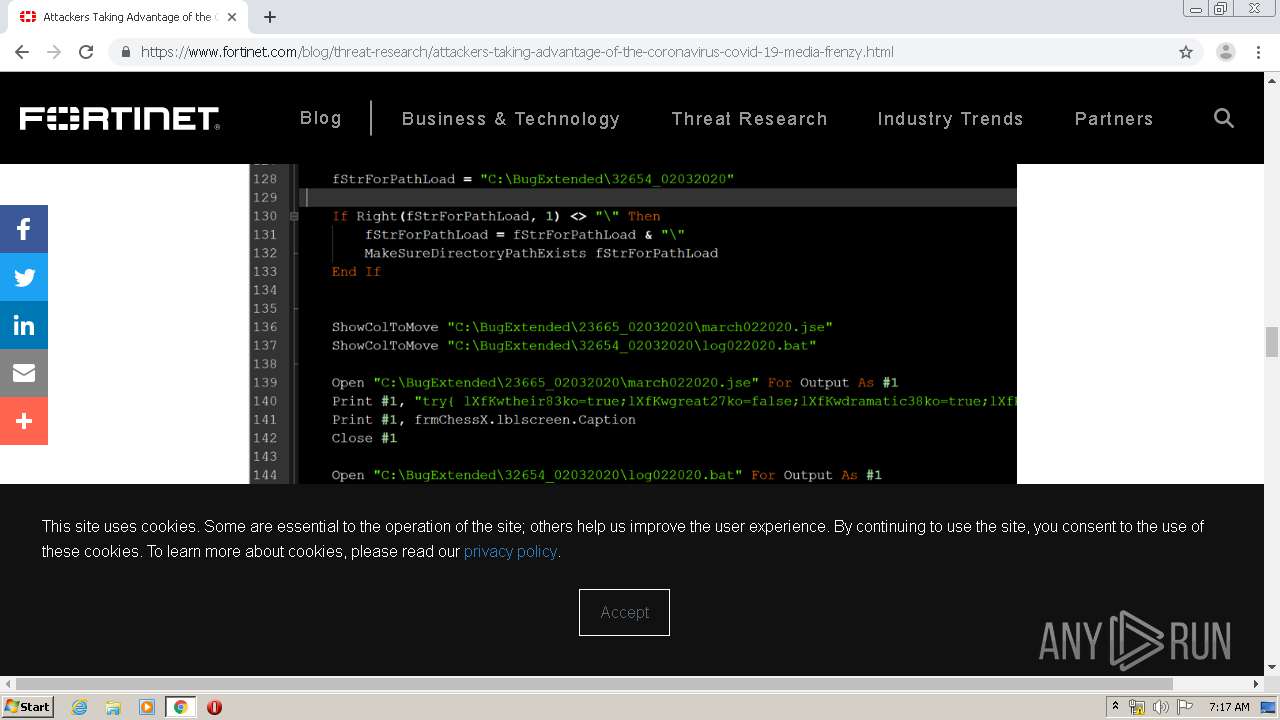This screenshot has width=1280, height=720.
Task: Click the MakeSureDirectoryPathExists code line
Action: (541, 253)
